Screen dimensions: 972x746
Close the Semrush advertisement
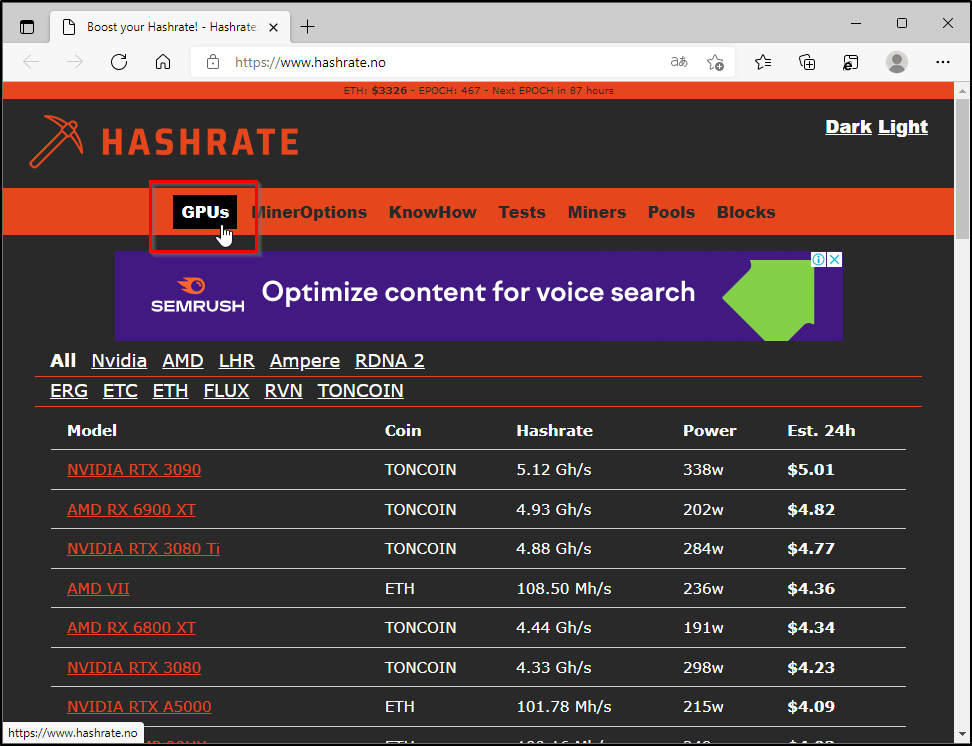pyautogui.click(x=835, y=259)
